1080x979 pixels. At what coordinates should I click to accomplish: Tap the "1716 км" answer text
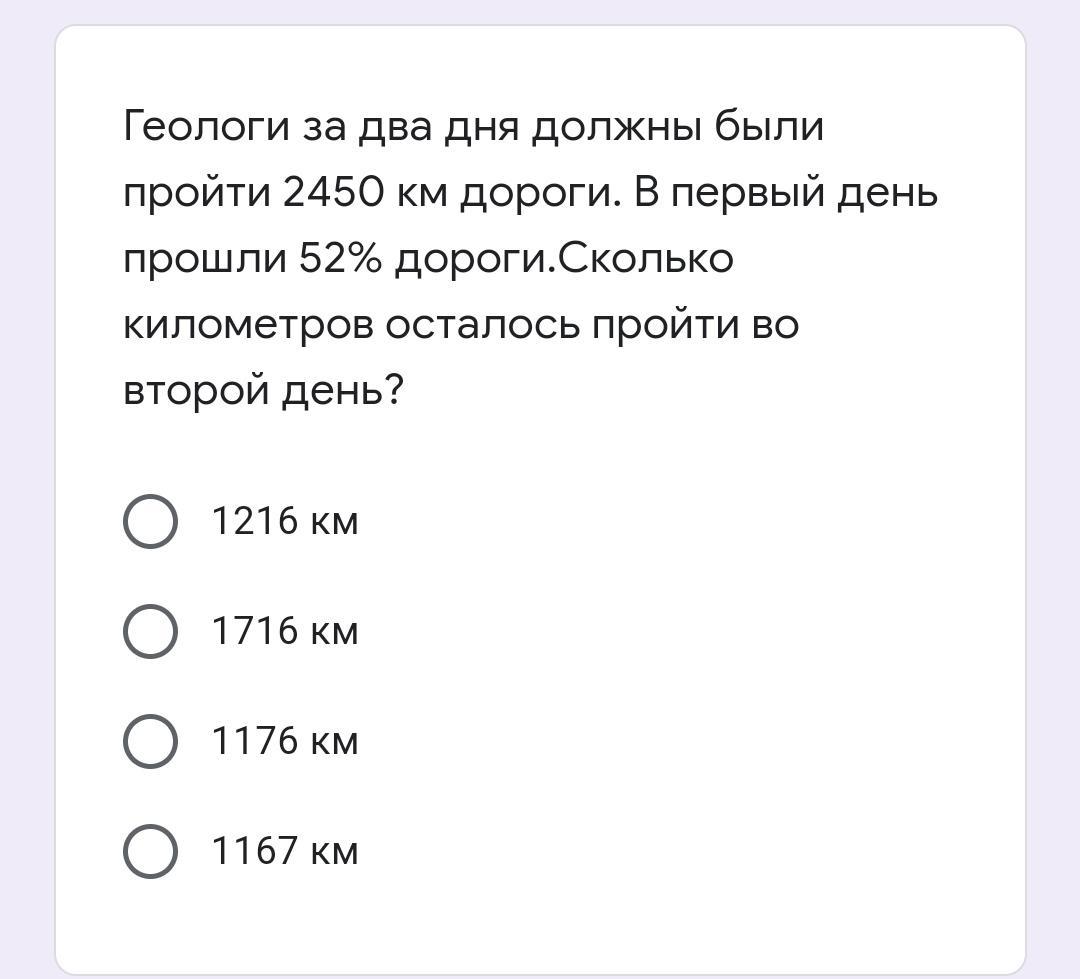point(284,631)
